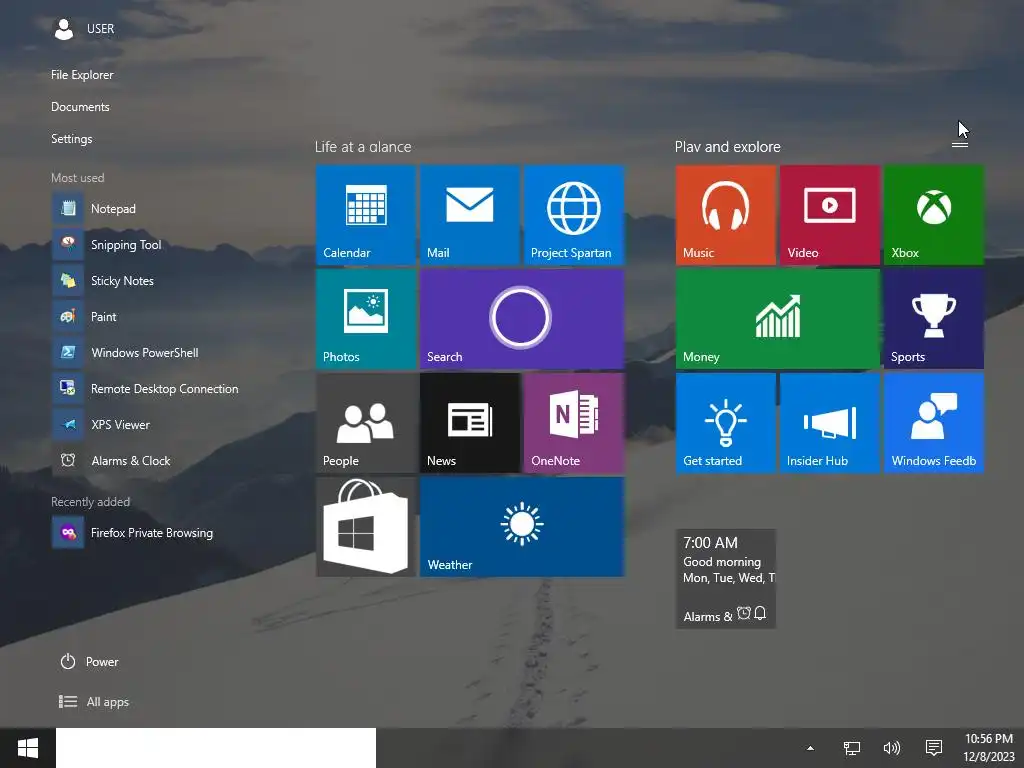Screen dimensions: 1024x768
Task: Open the People tile
Action: [365, 423]
